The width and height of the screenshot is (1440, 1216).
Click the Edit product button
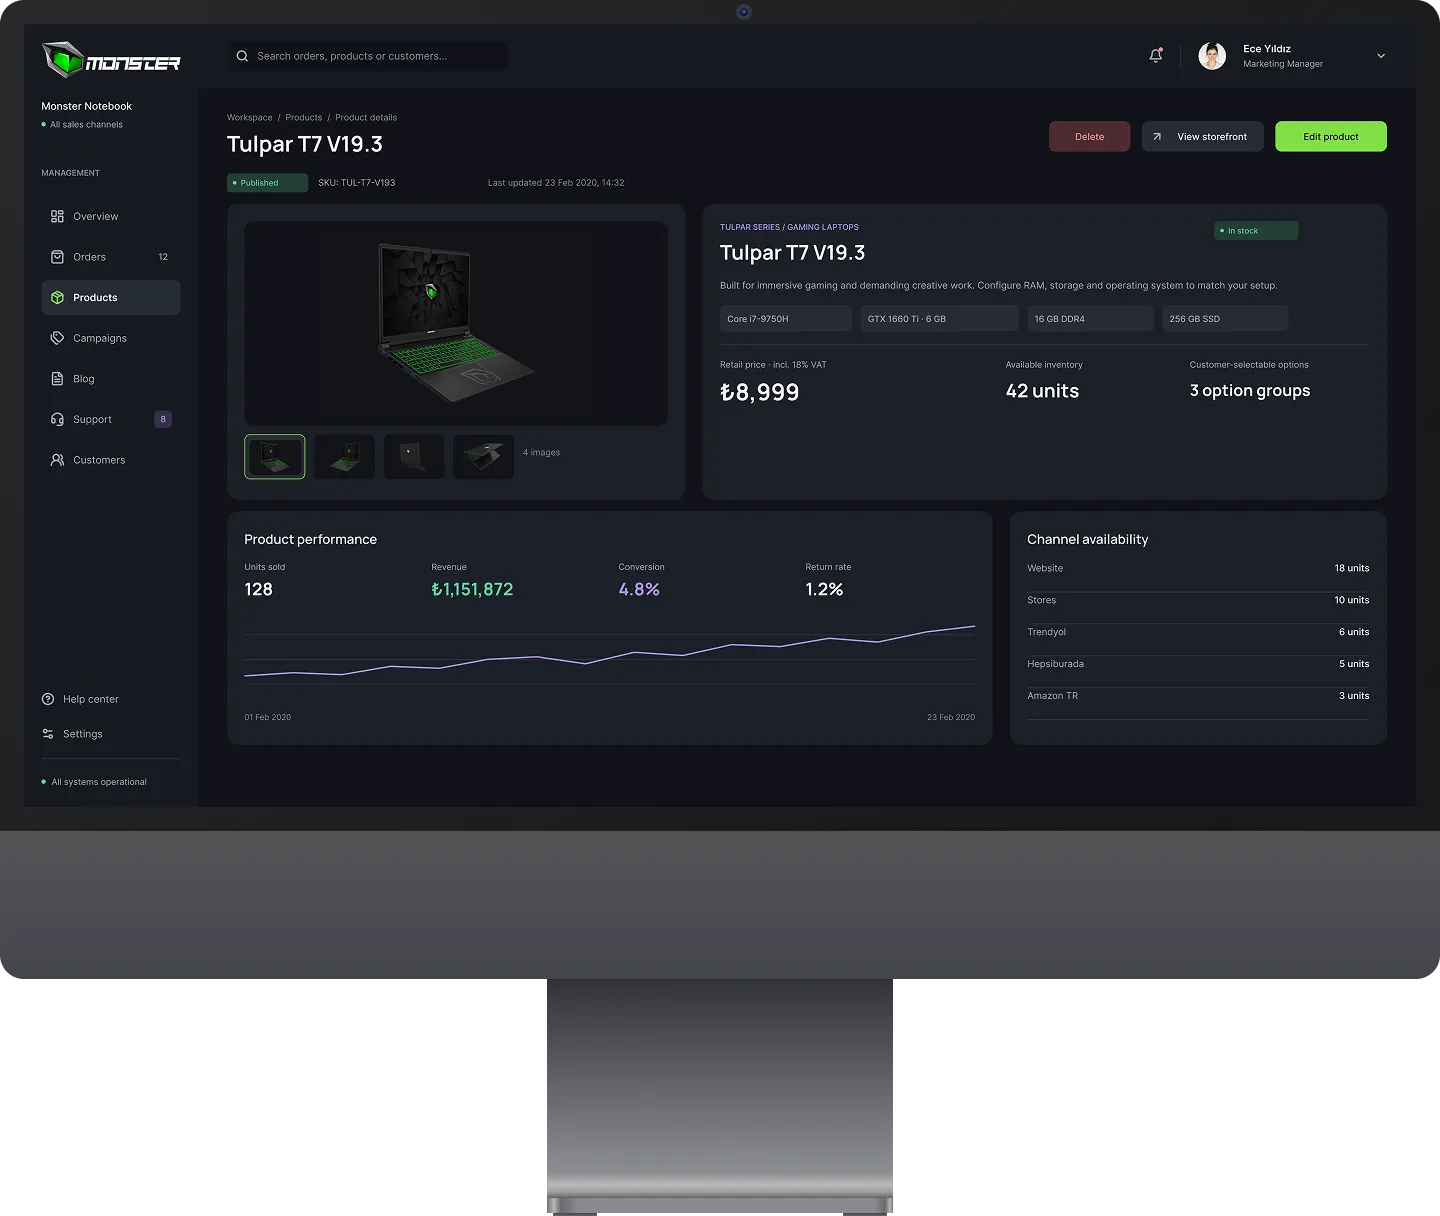pyautogui.click(x=1330, y=137)
